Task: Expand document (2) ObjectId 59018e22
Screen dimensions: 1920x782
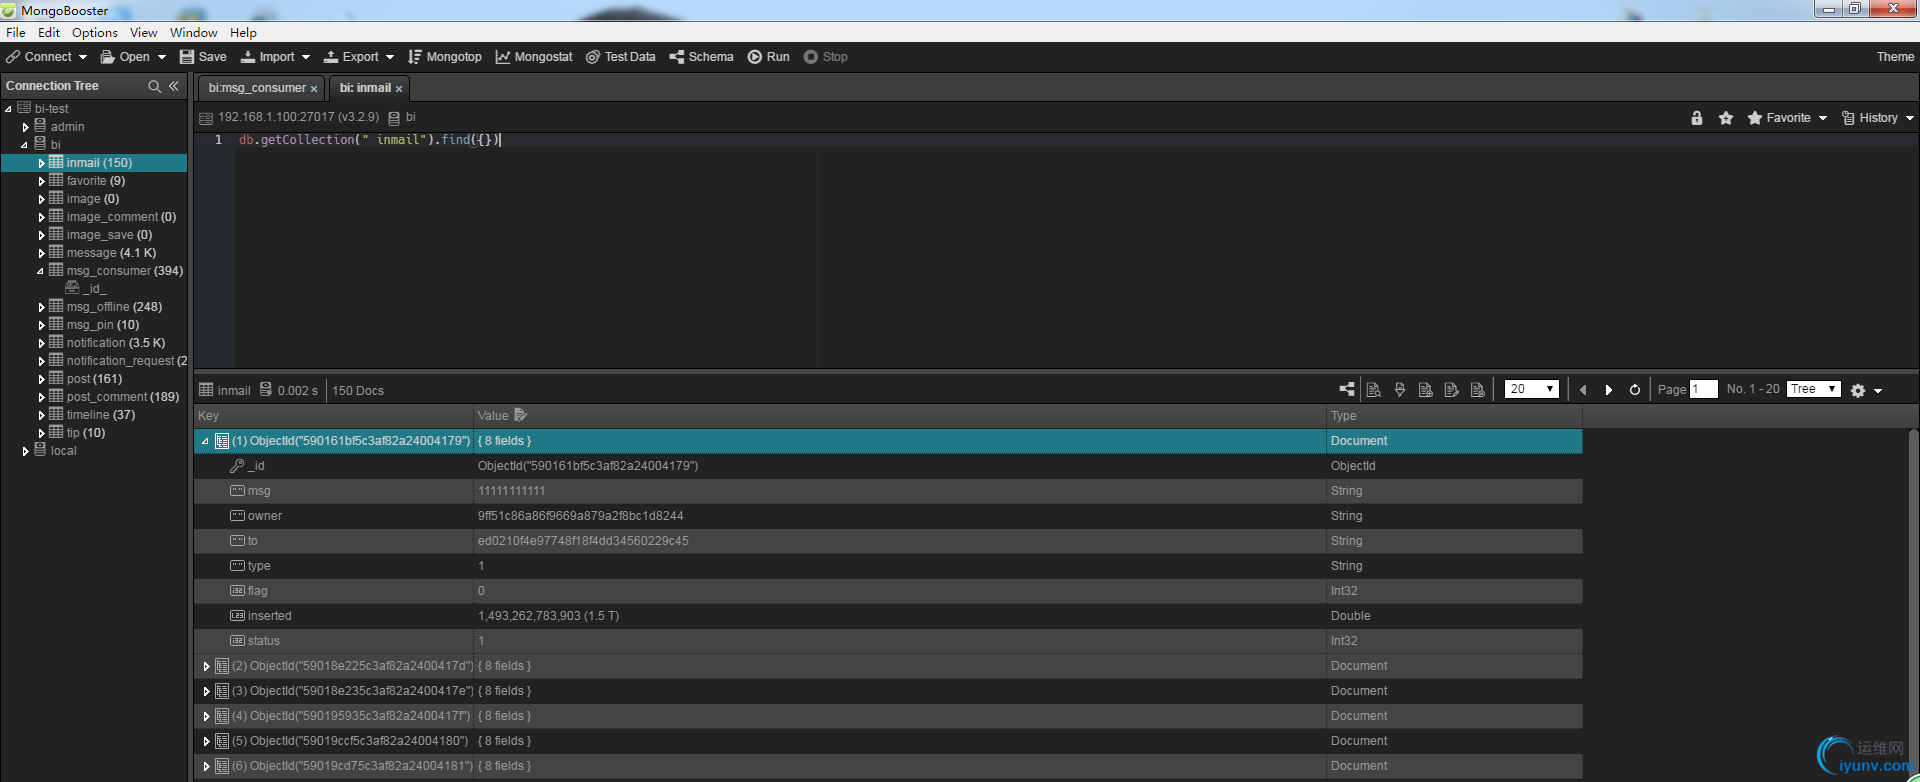Action: click(x=206, y=666)
